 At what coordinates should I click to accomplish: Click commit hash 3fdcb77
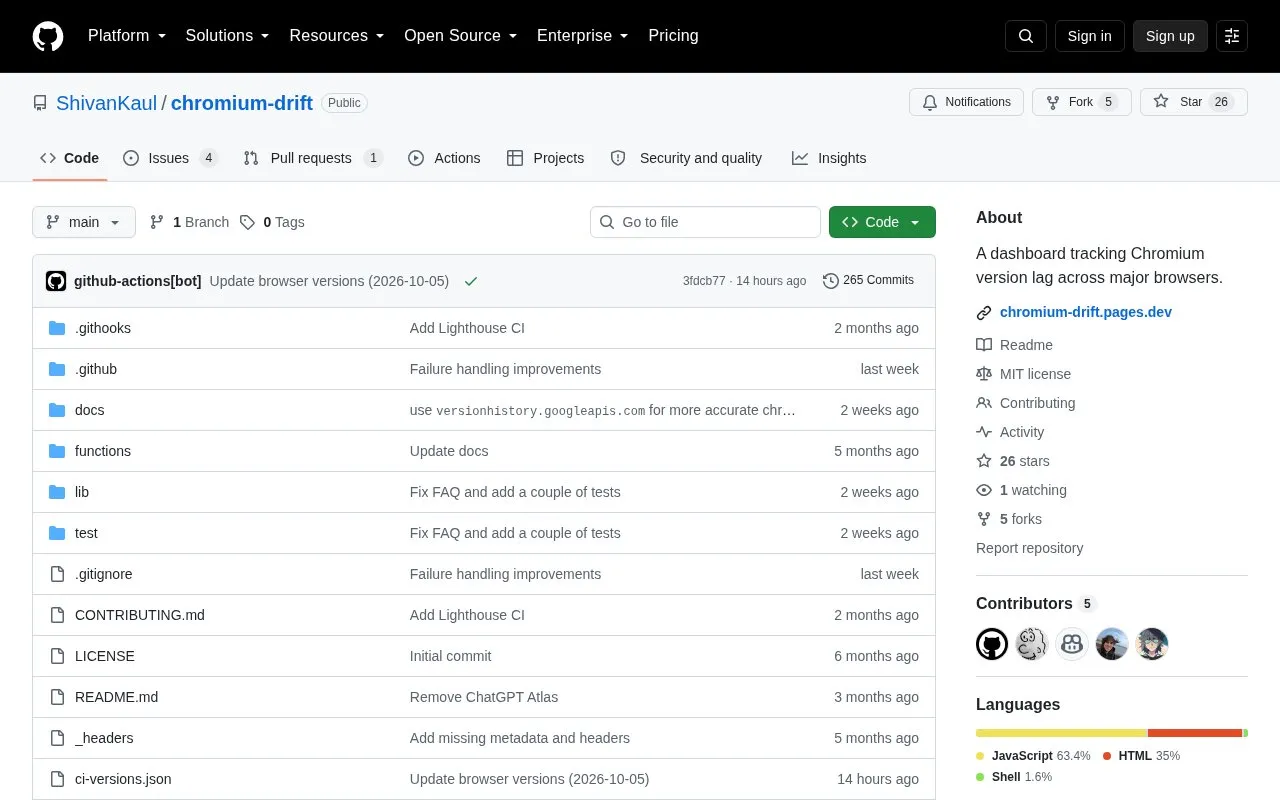[704, 281]
